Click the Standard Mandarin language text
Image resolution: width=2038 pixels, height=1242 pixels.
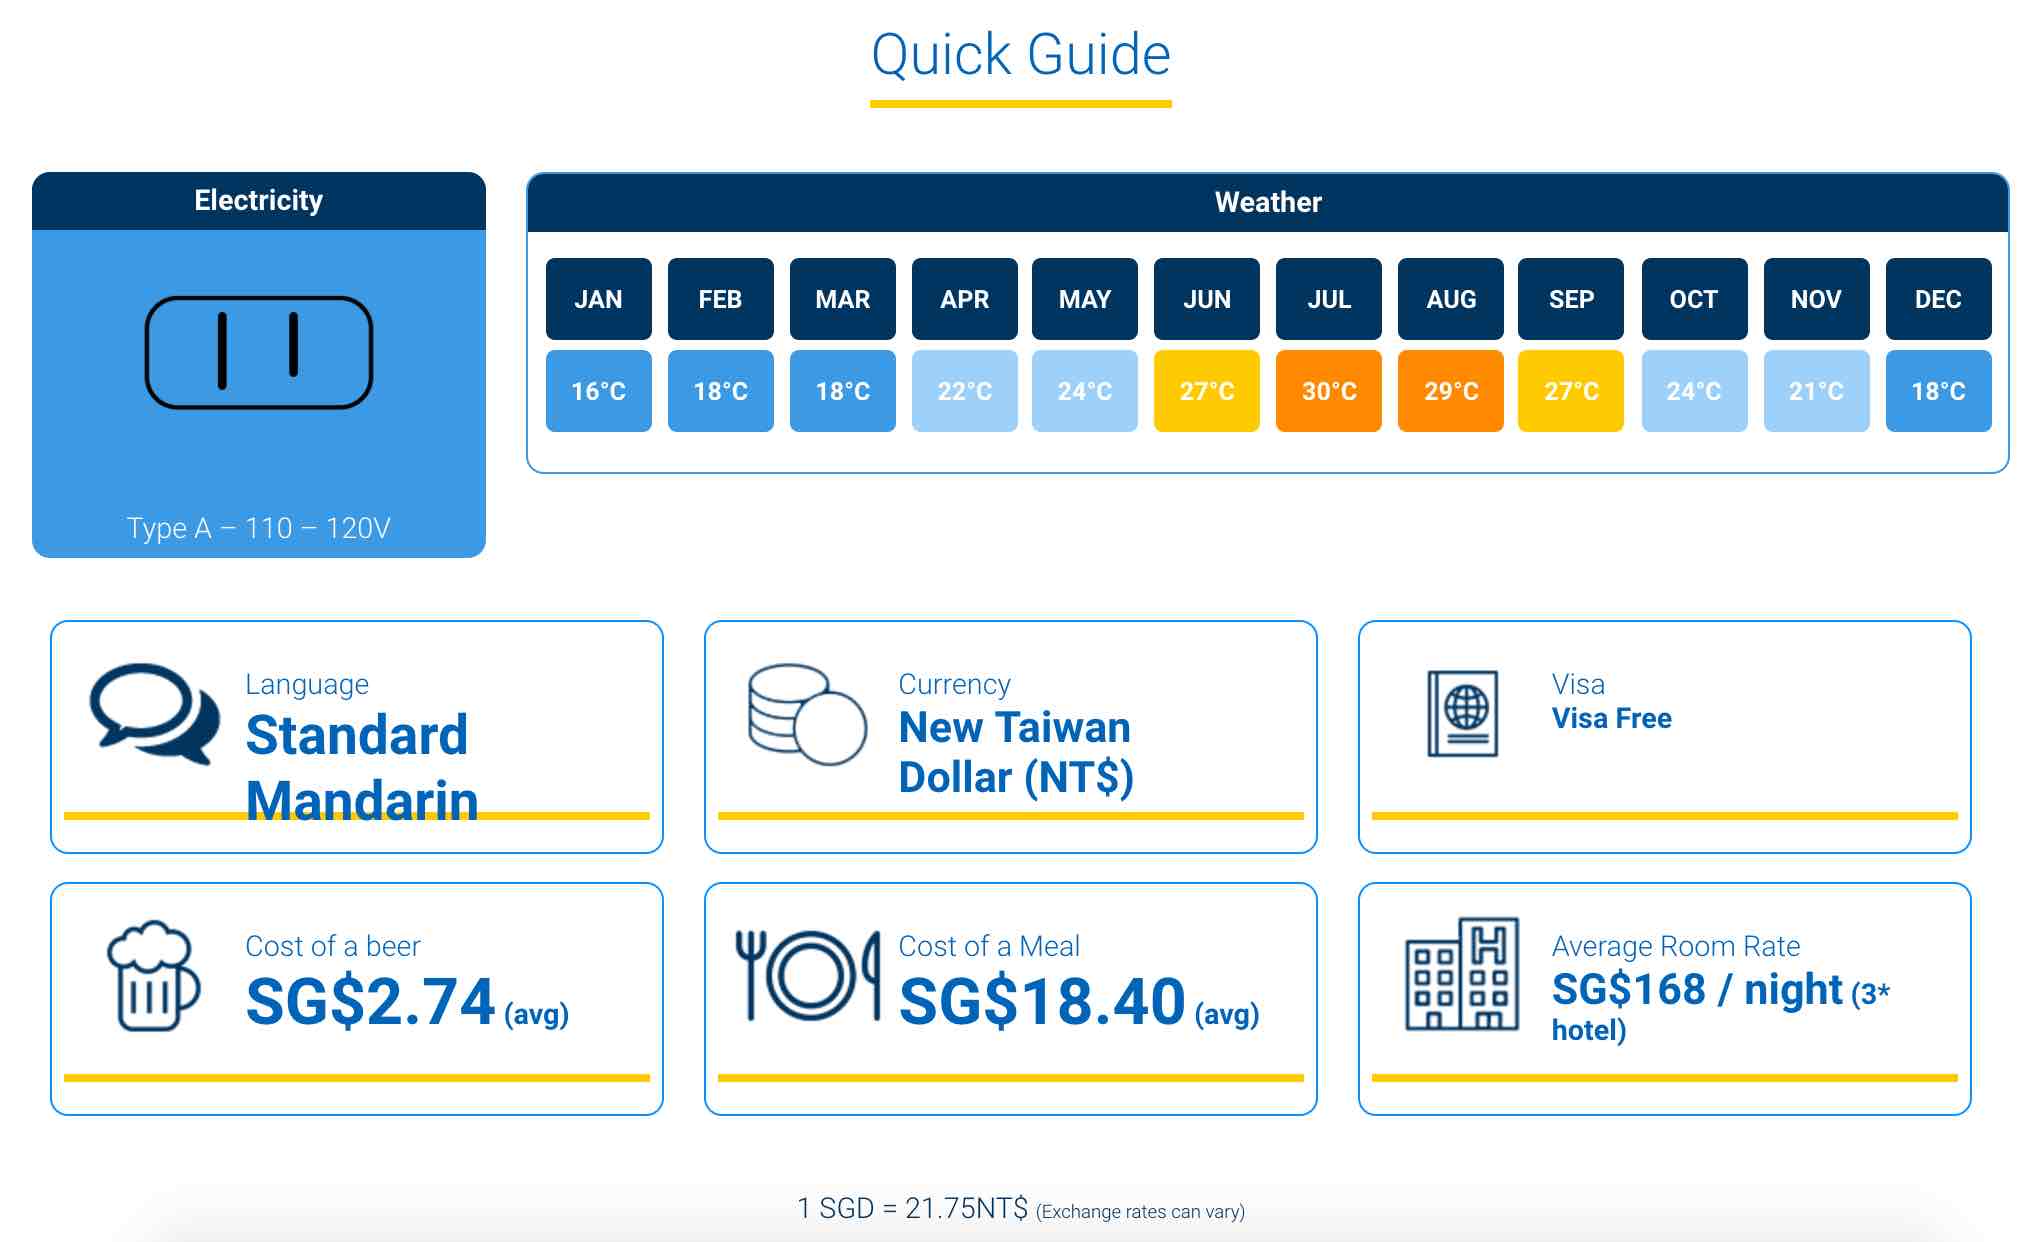coord(360,766)
